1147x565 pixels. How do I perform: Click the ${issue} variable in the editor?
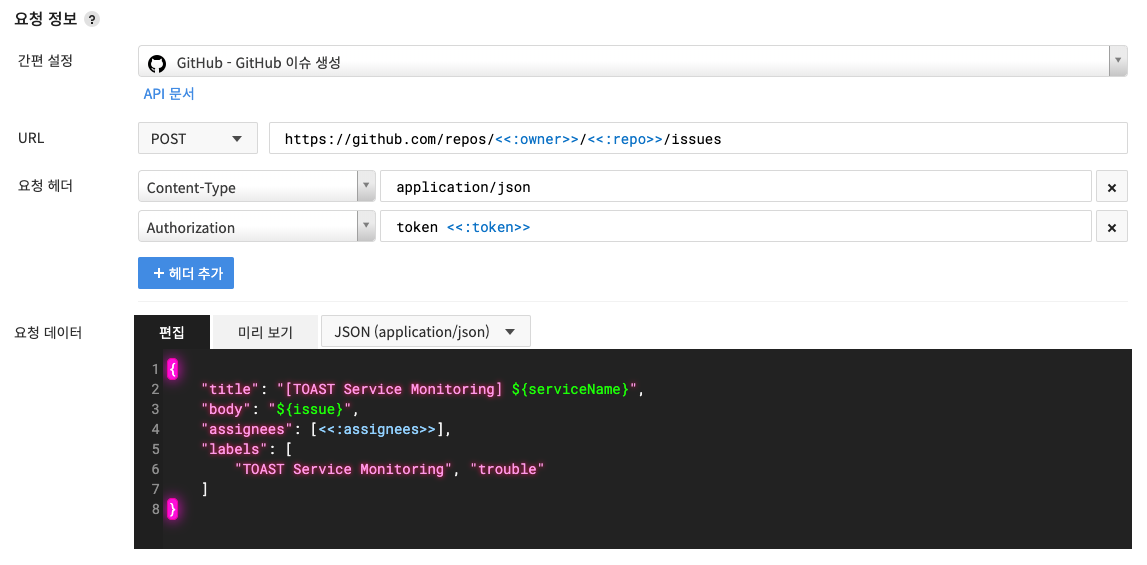tap(309, 409)
